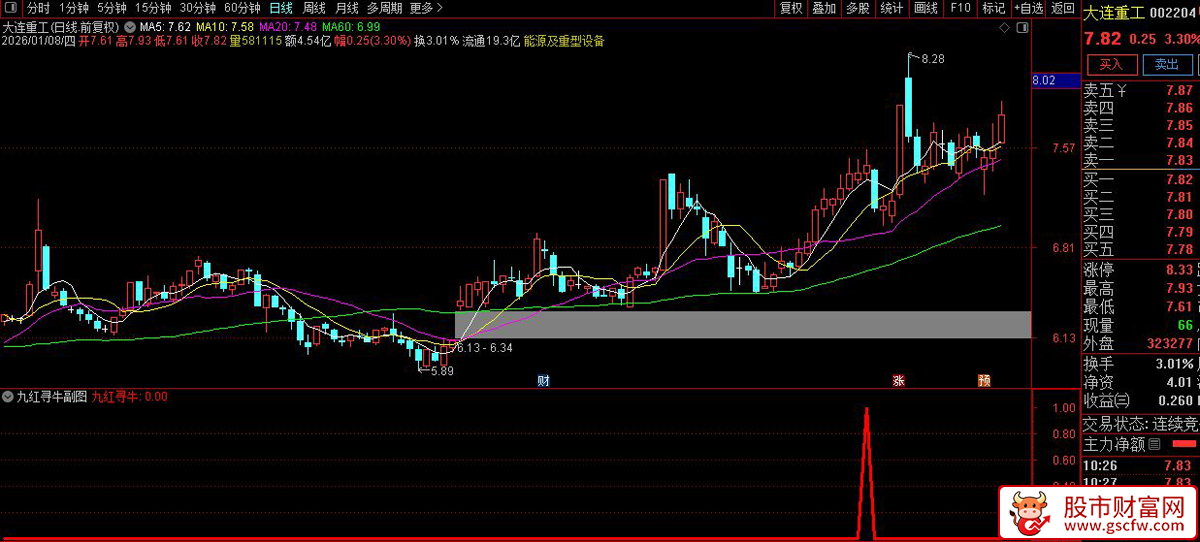Click the panel layout icon beside 分时
This screenshot has width=1200, height=542.
tap(11, 8)
